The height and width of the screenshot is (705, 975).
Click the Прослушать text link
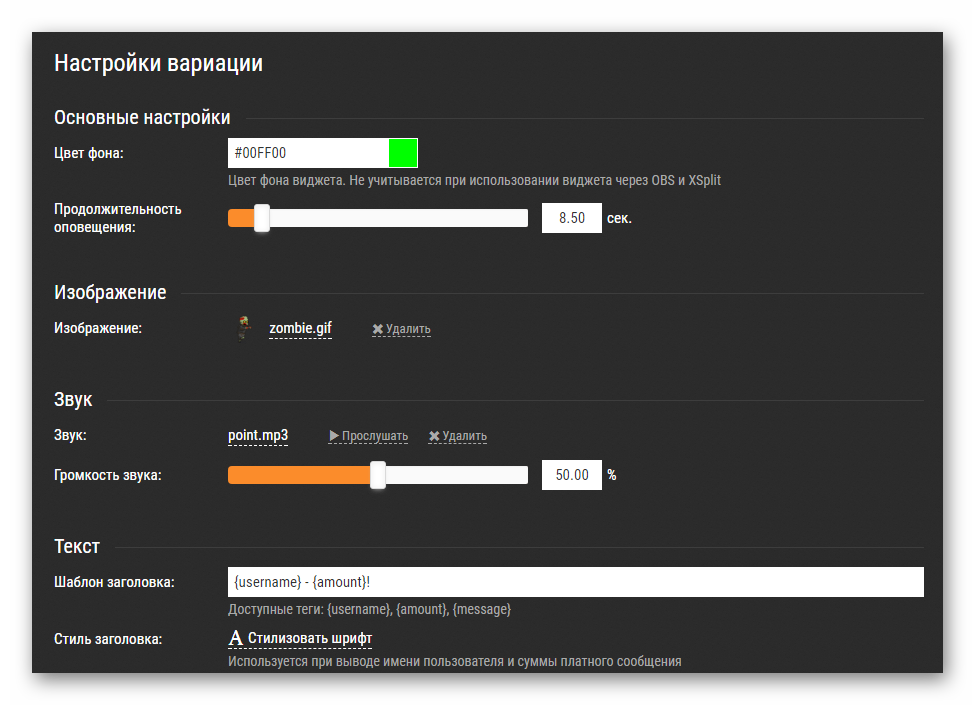point(375,436)
